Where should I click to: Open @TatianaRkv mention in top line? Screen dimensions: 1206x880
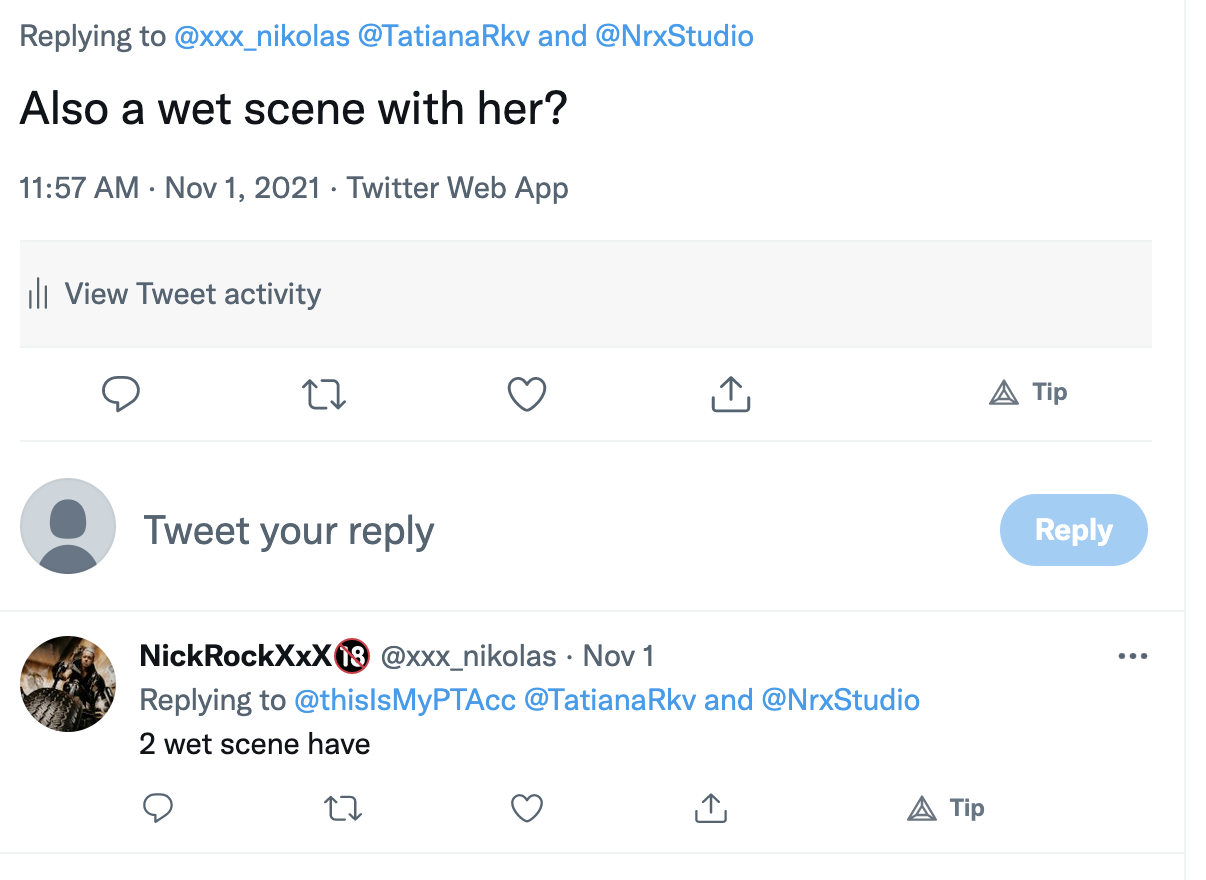[x=445, y=37]
